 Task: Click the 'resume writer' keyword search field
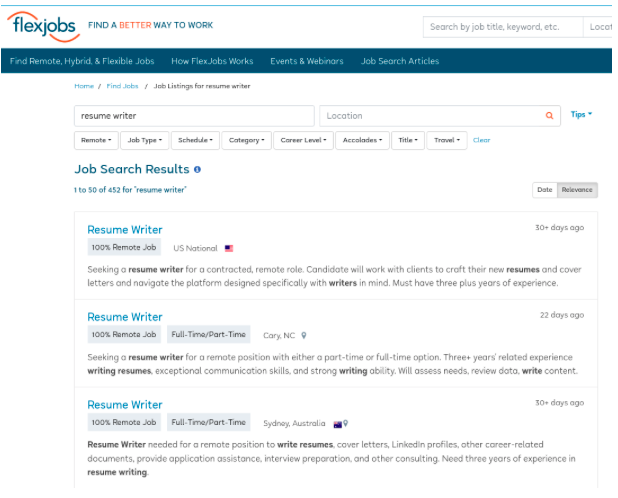pos(194,116)
